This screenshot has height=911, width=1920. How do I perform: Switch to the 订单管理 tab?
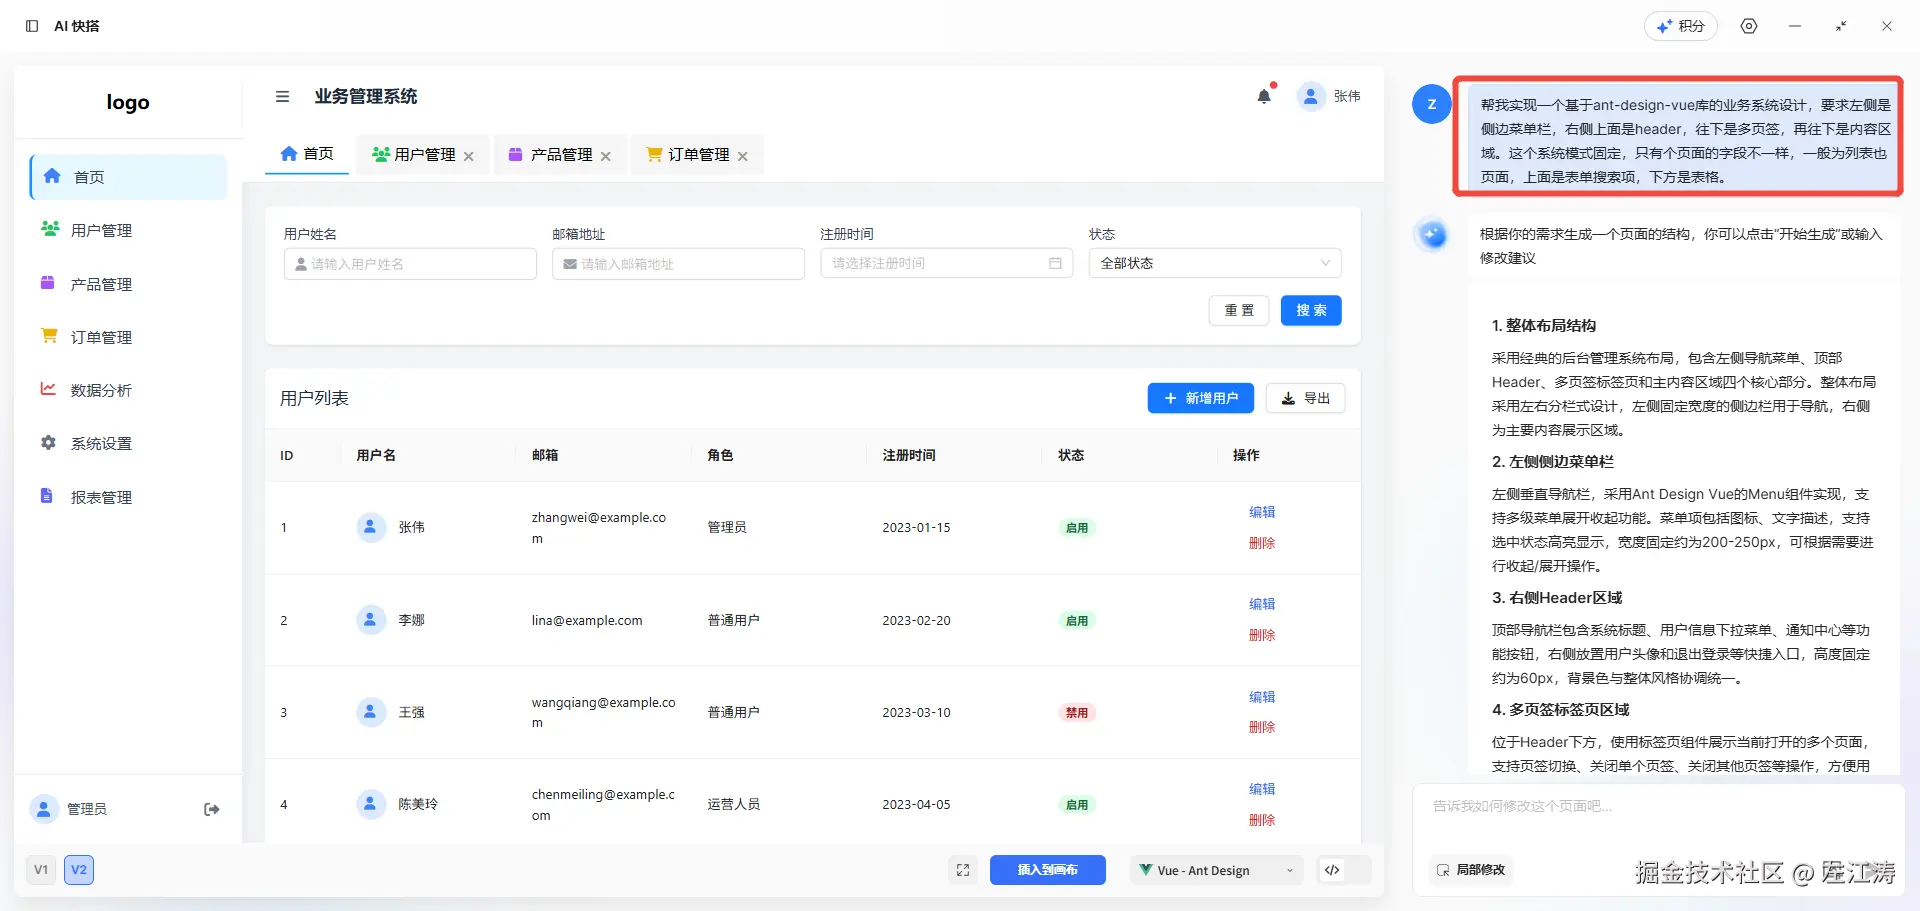[697, 155]
